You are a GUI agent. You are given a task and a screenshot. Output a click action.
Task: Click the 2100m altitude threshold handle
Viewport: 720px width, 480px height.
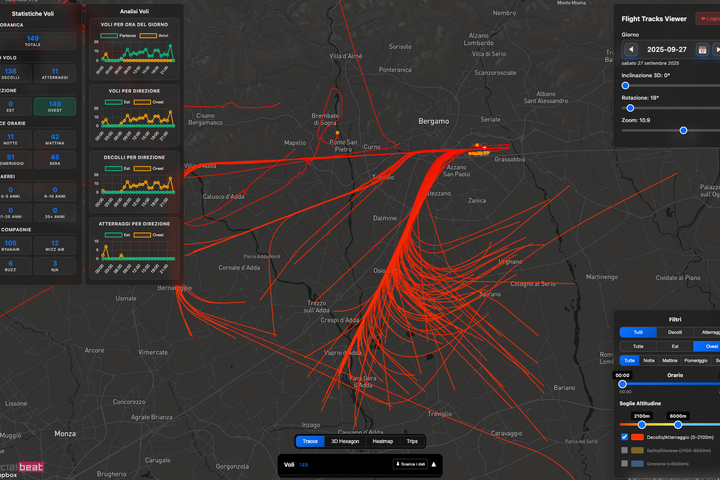pyautogui.click(x=641, y=425)
